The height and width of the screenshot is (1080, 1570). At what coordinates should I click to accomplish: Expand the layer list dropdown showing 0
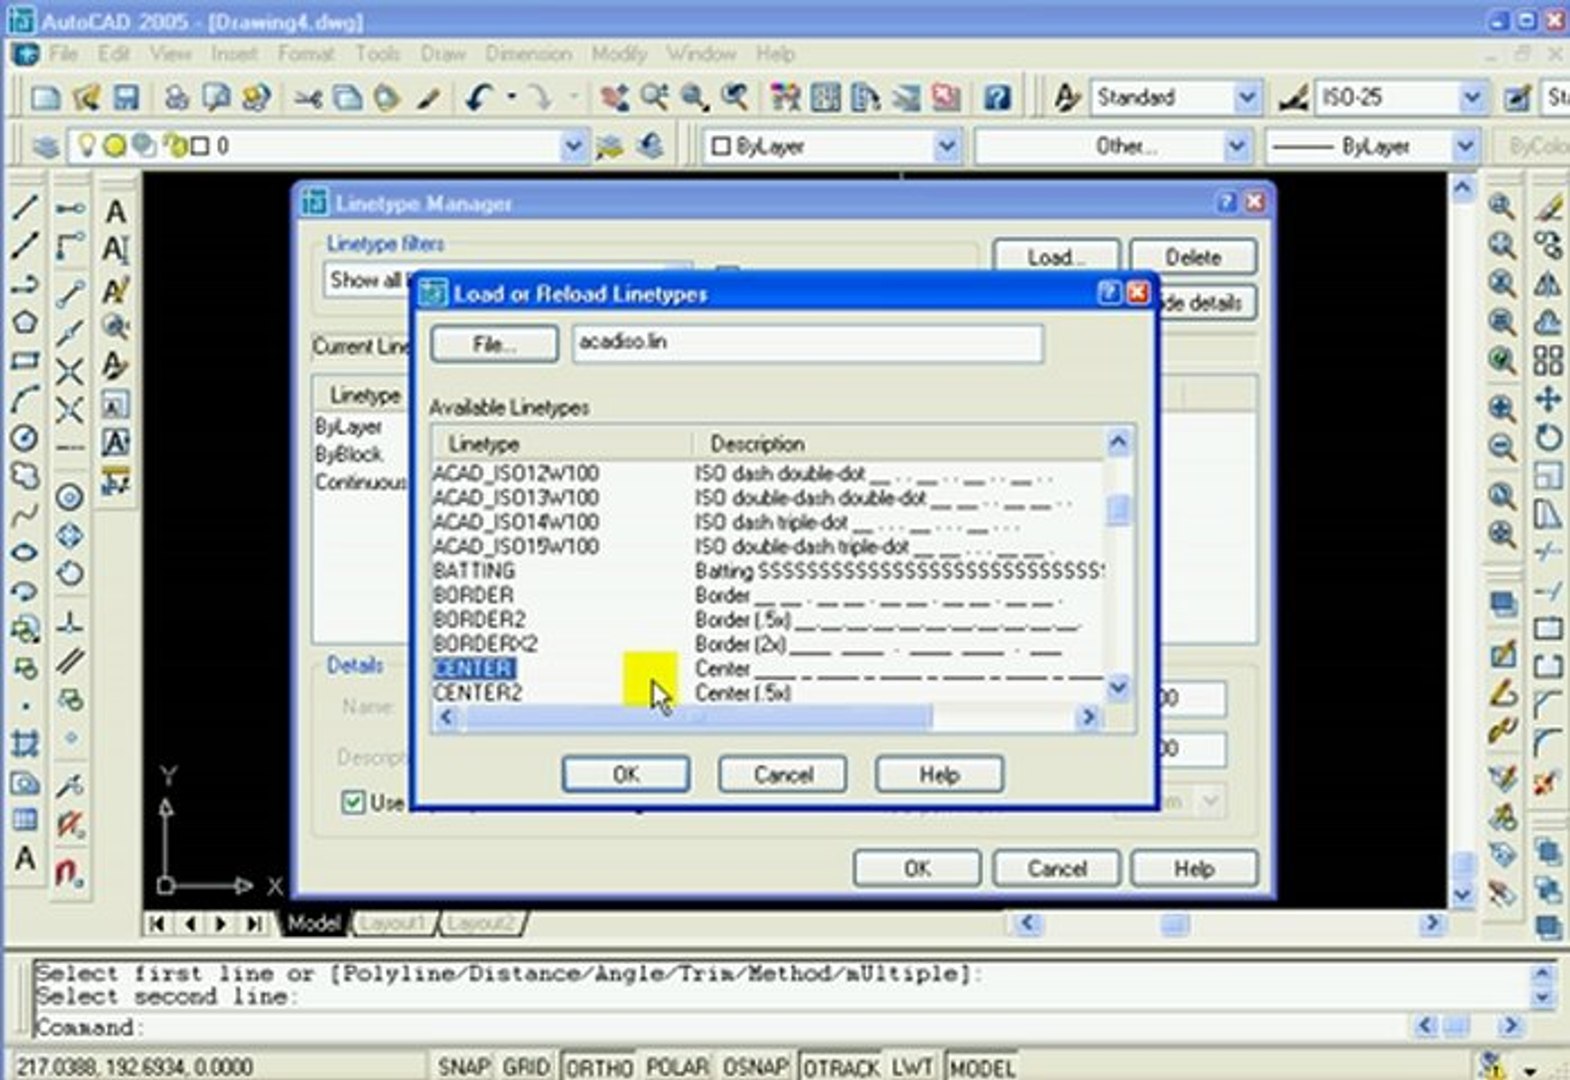tap(573, 146)
